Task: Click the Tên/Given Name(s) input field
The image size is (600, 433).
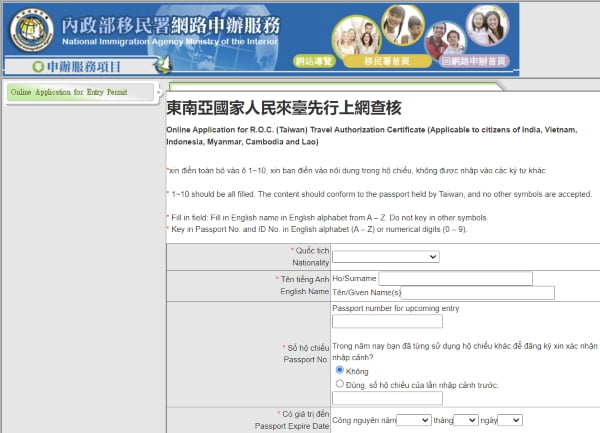Action: point(477,293)
